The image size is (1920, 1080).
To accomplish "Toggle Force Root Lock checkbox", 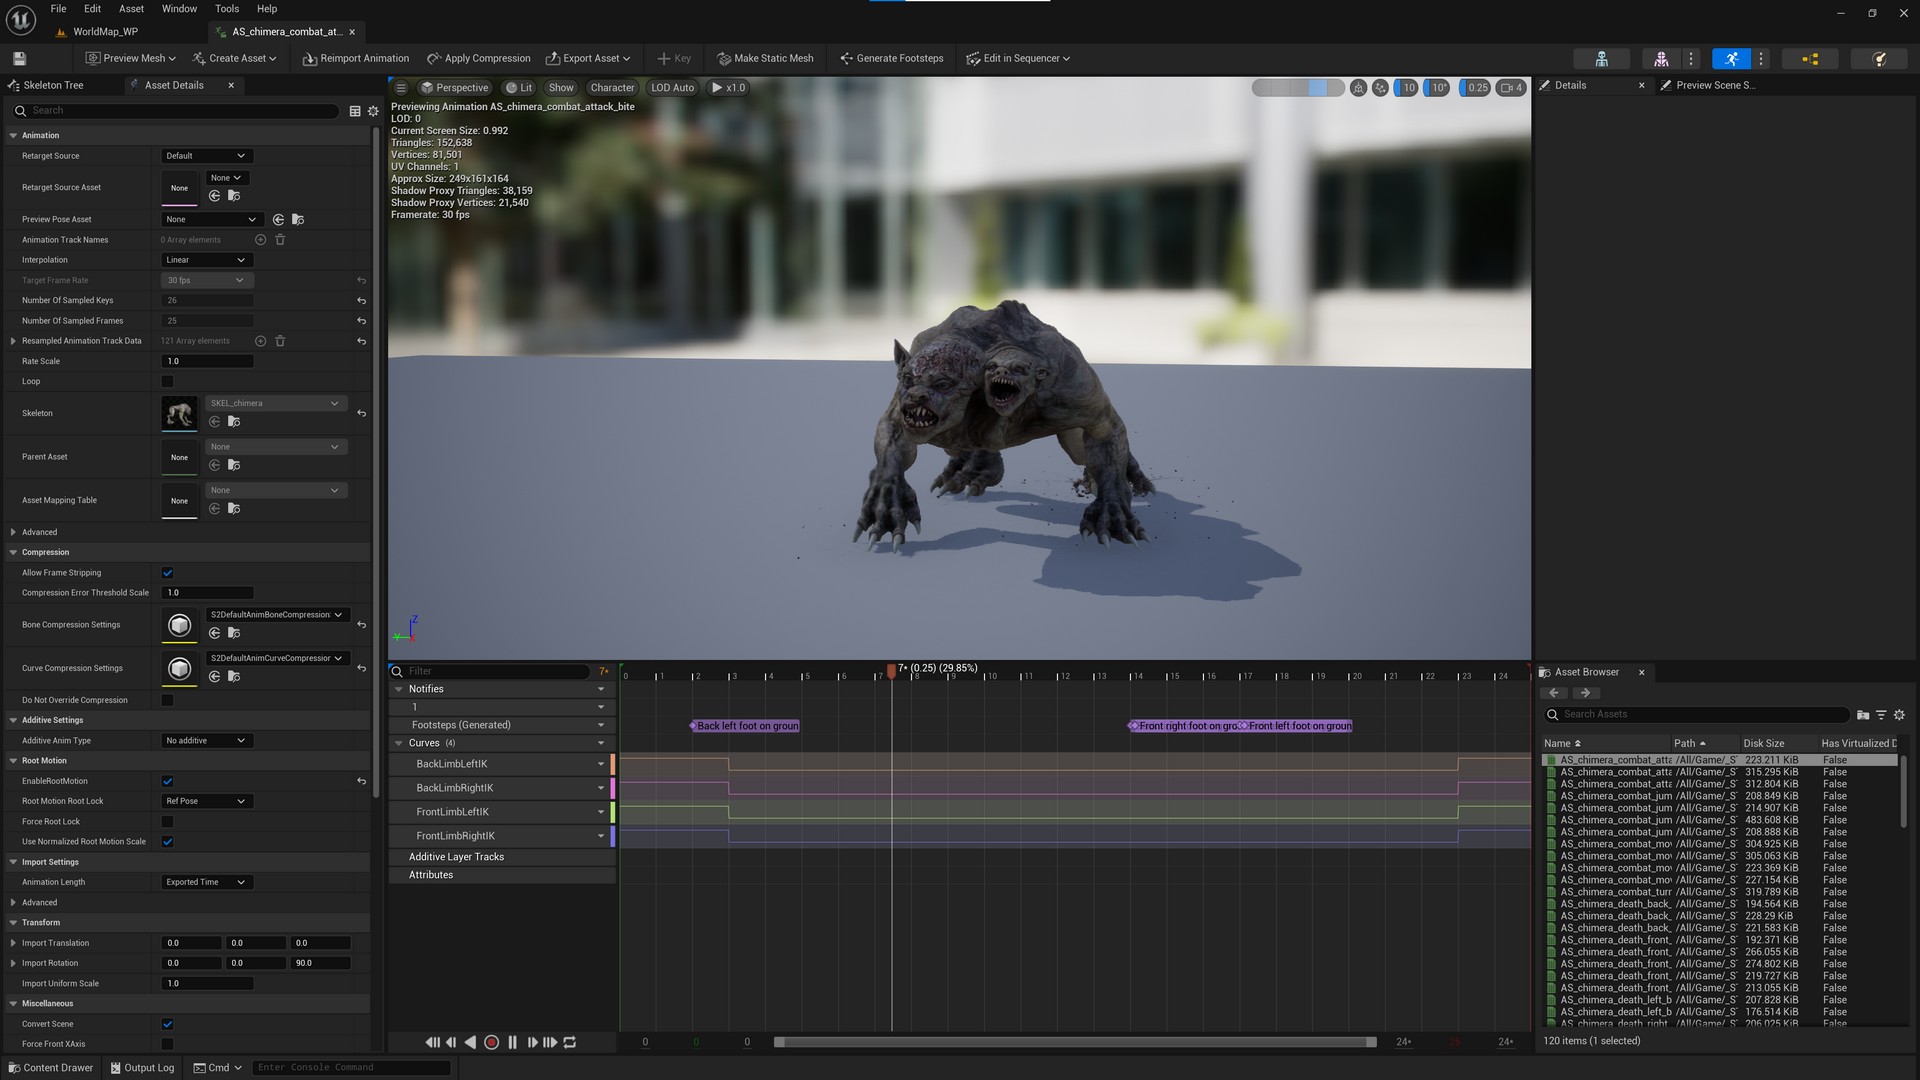I will click(167, 822).
